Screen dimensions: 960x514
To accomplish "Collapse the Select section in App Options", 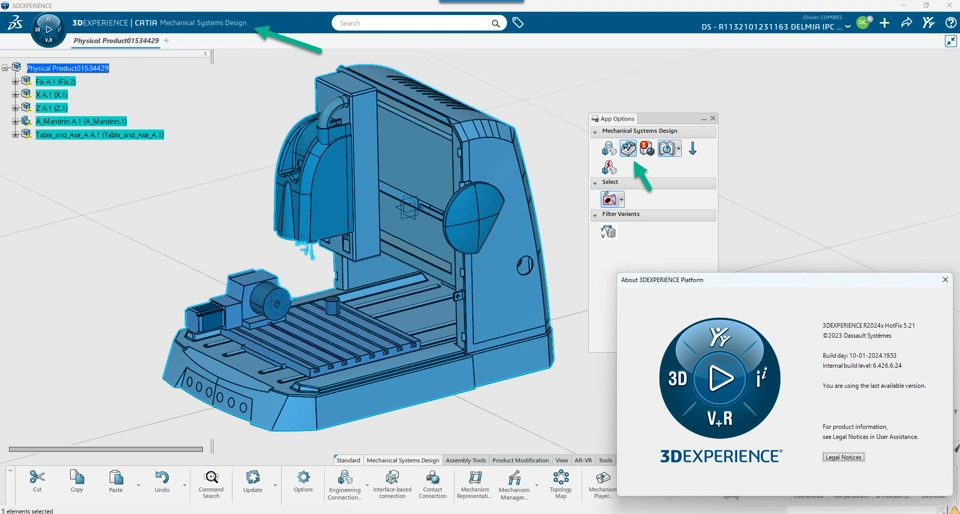I will (594, 182).
